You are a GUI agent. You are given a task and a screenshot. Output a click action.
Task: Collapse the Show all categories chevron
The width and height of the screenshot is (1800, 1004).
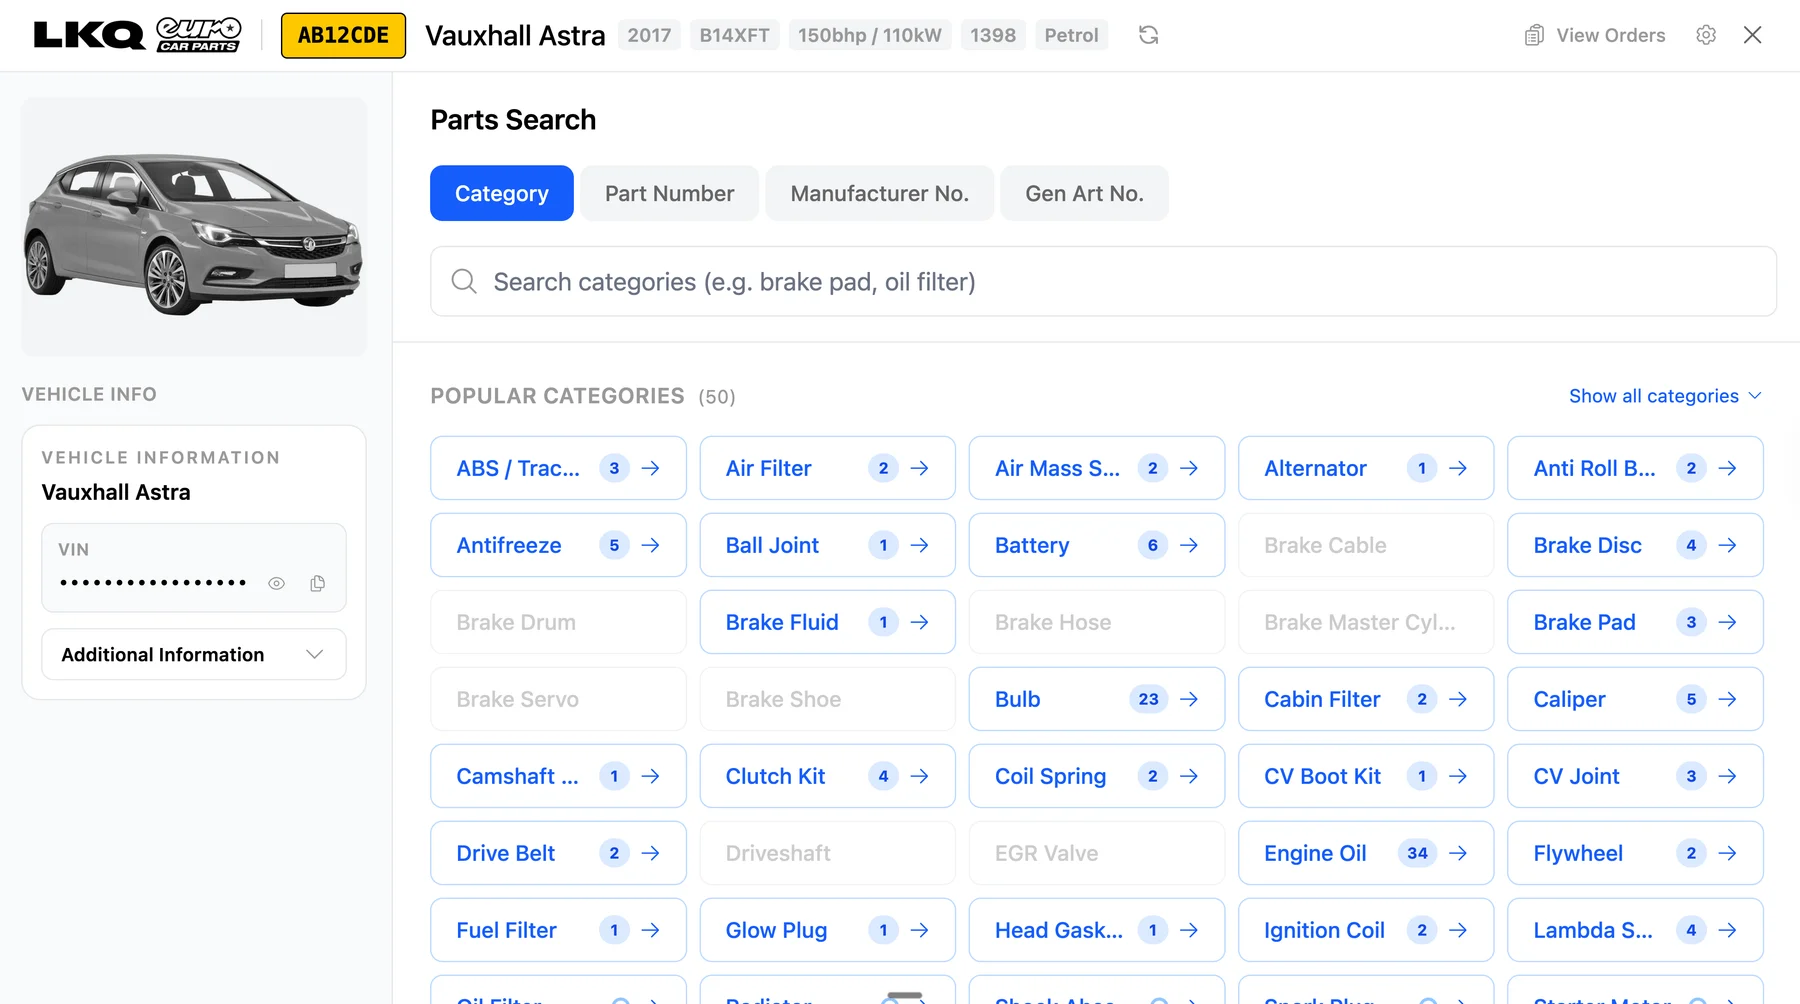tap(1755, 396)
